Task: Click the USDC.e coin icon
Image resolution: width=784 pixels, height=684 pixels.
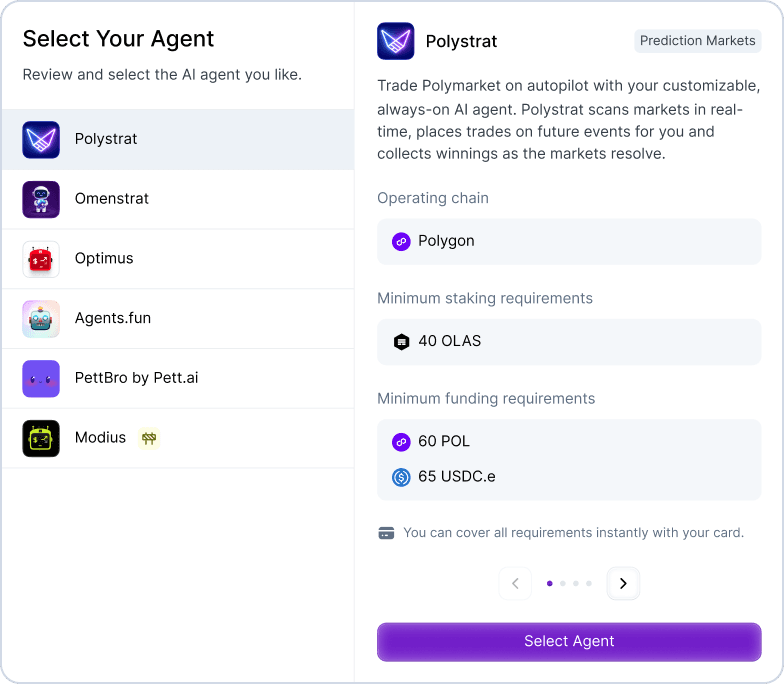Action: pyautogui.click(x=401, y=477)
